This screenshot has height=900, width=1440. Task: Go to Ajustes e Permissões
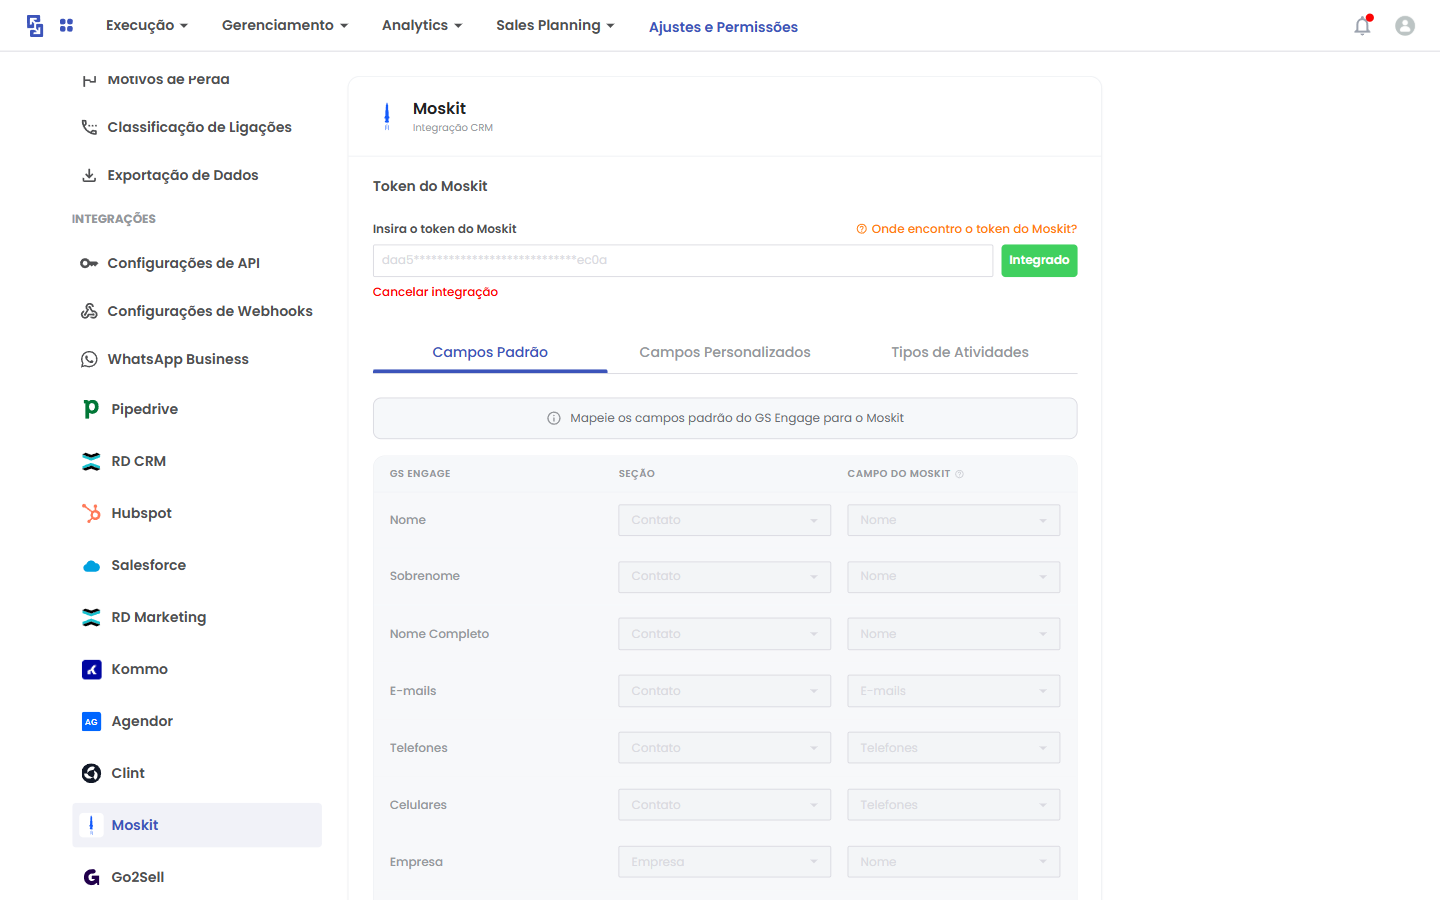(723, 27)
